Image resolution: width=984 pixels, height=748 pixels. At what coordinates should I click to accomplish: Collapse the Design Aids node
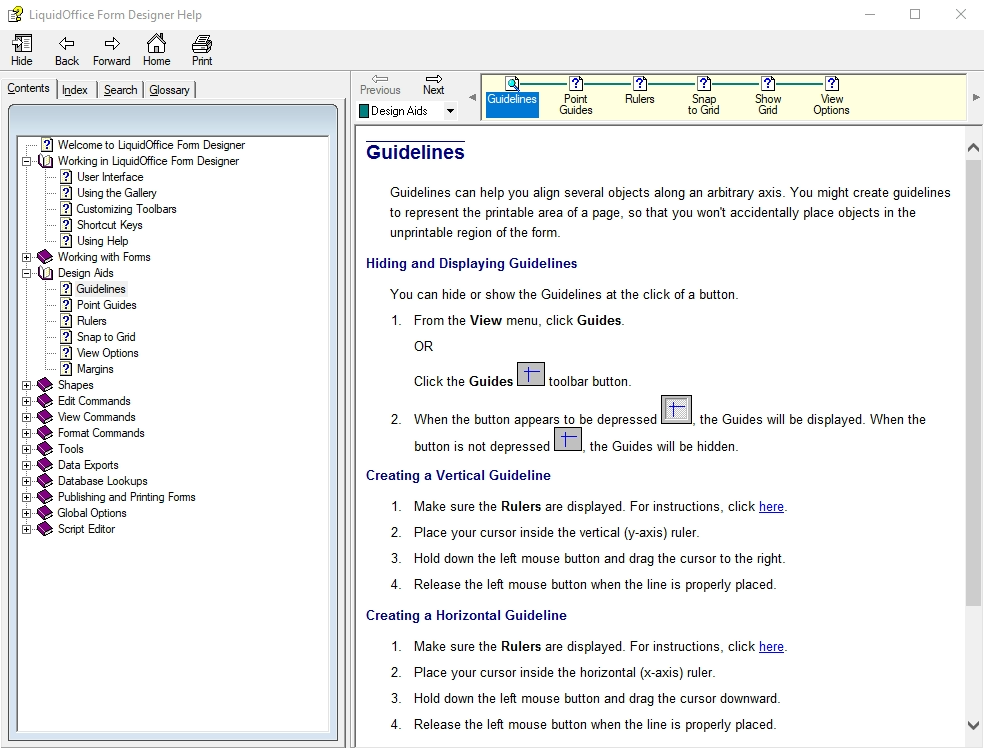[x=26, y=273]
